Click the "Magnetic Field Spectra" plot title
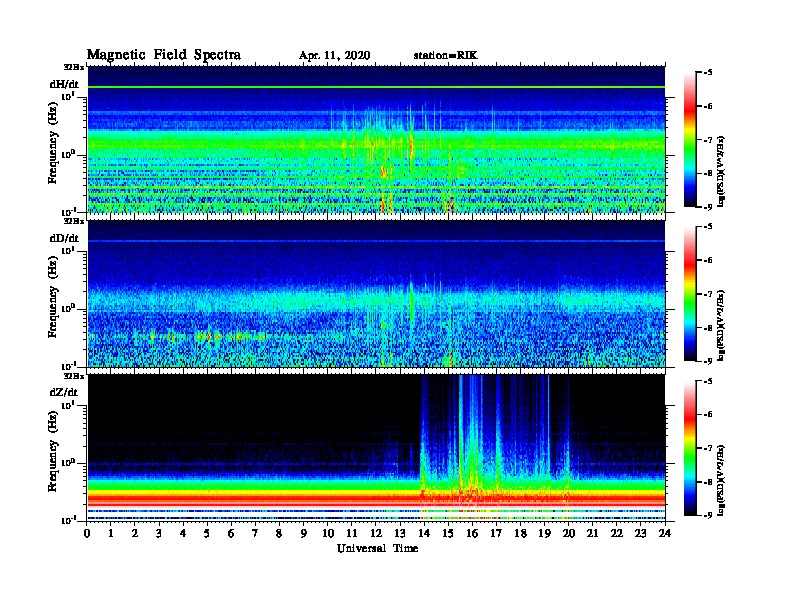The image size is (792, 612). pos(164,55)
